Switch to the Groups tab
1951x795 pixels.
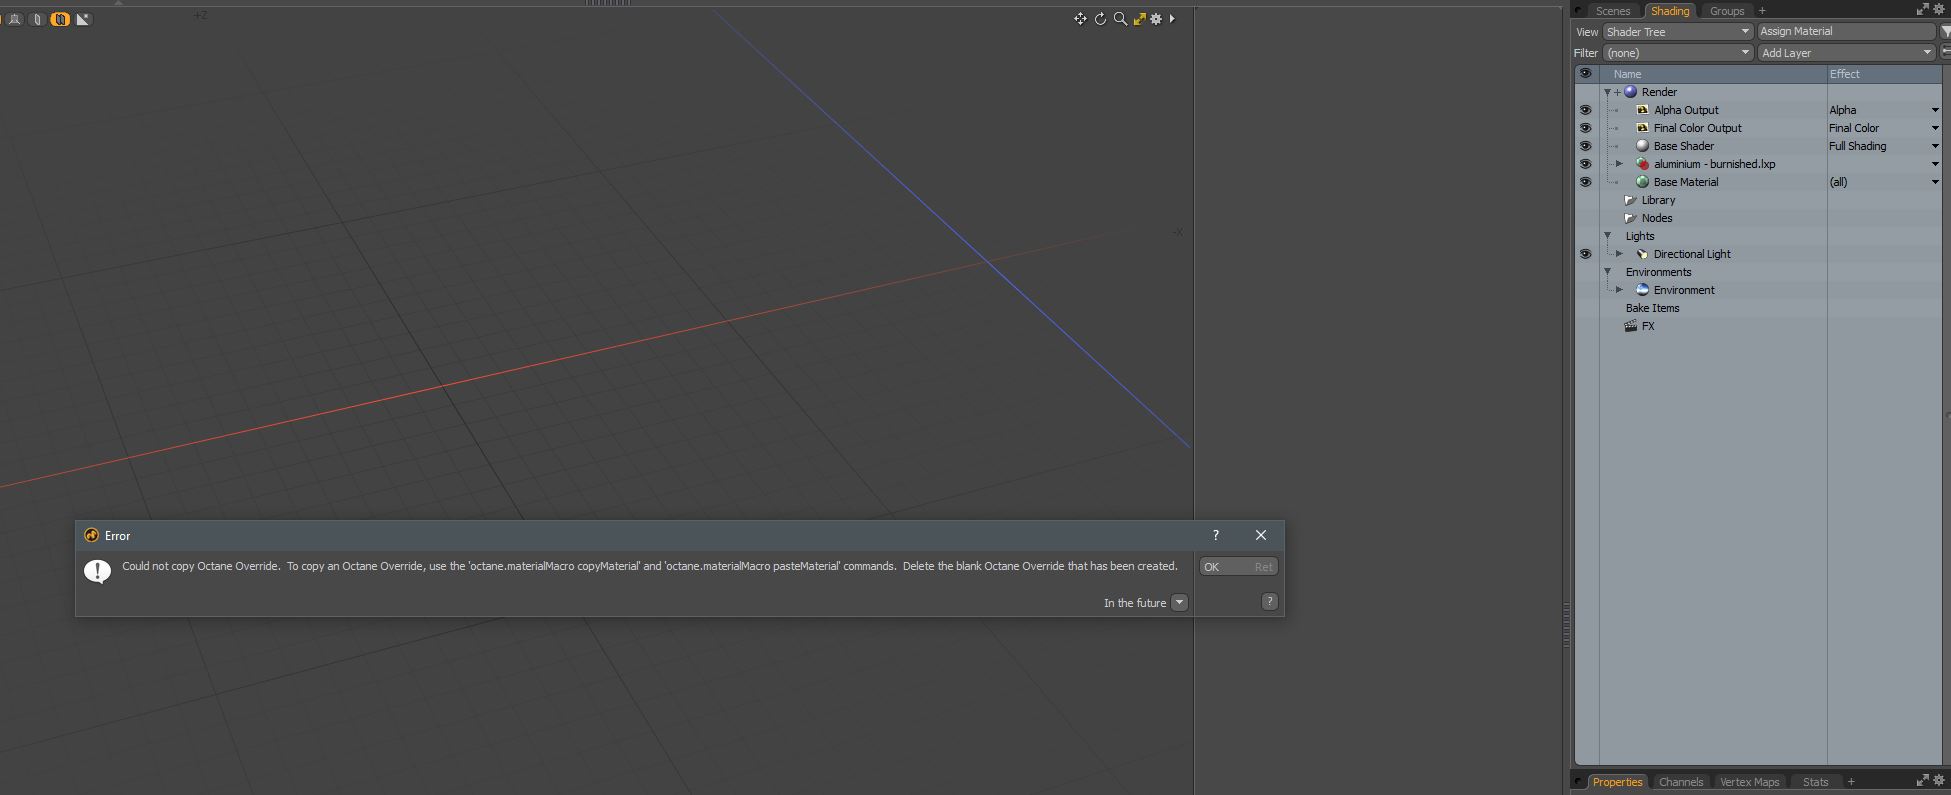coord(1727,11)
